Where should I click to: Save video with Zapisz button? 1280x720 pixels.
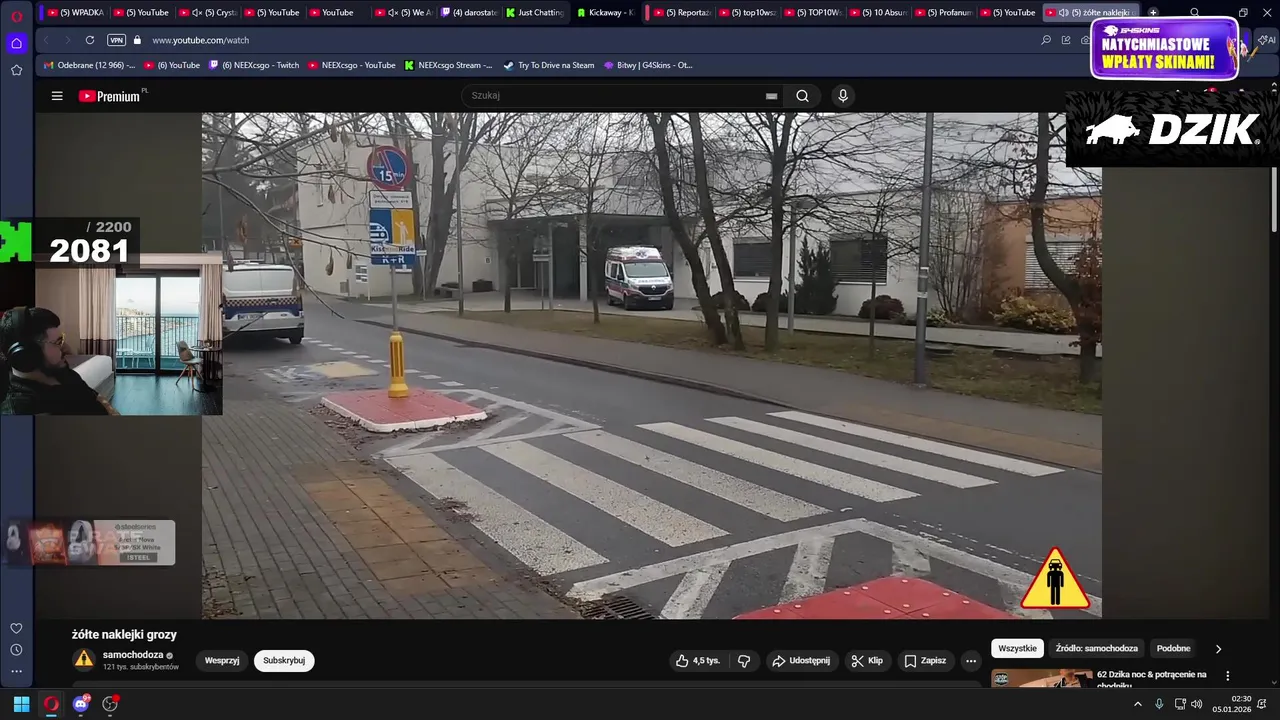tap(925, 661)
